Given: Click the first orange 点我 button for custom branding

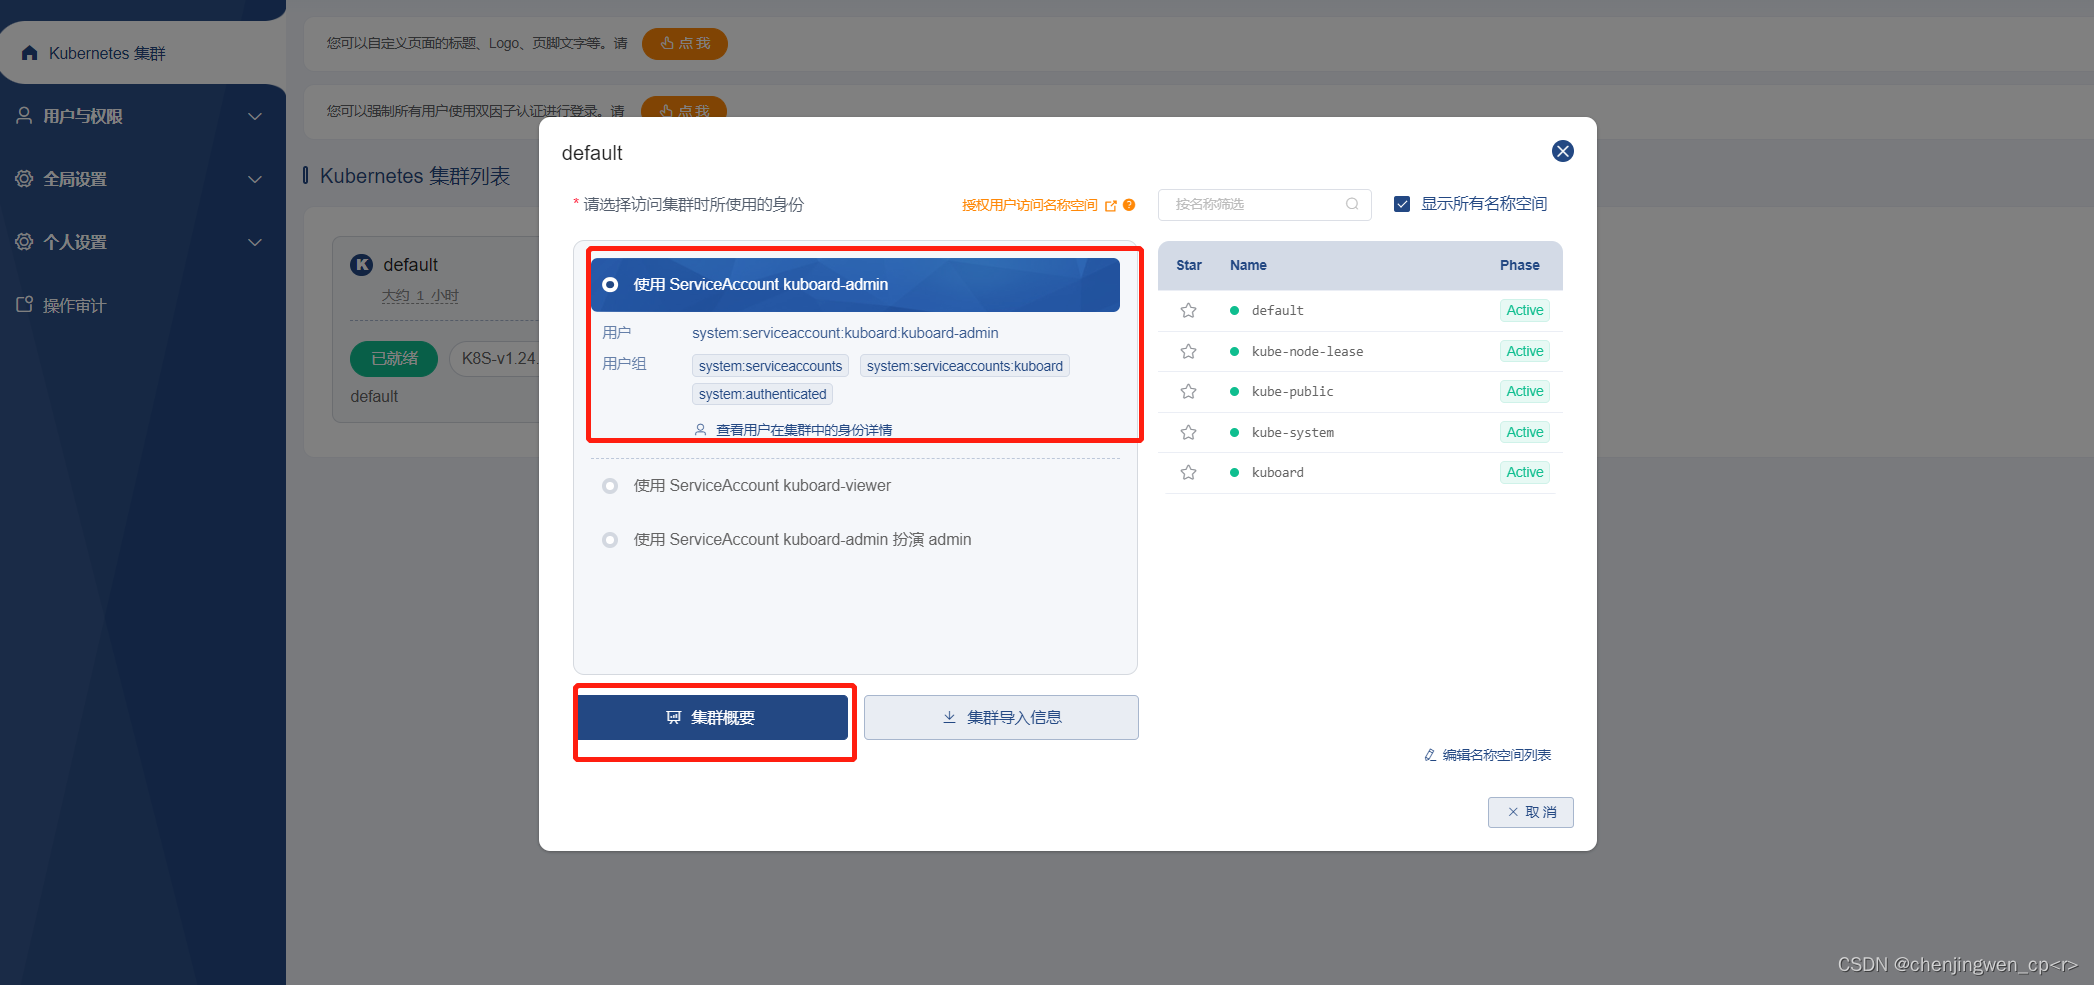Looking at the screenshot, I should [685, 44].
